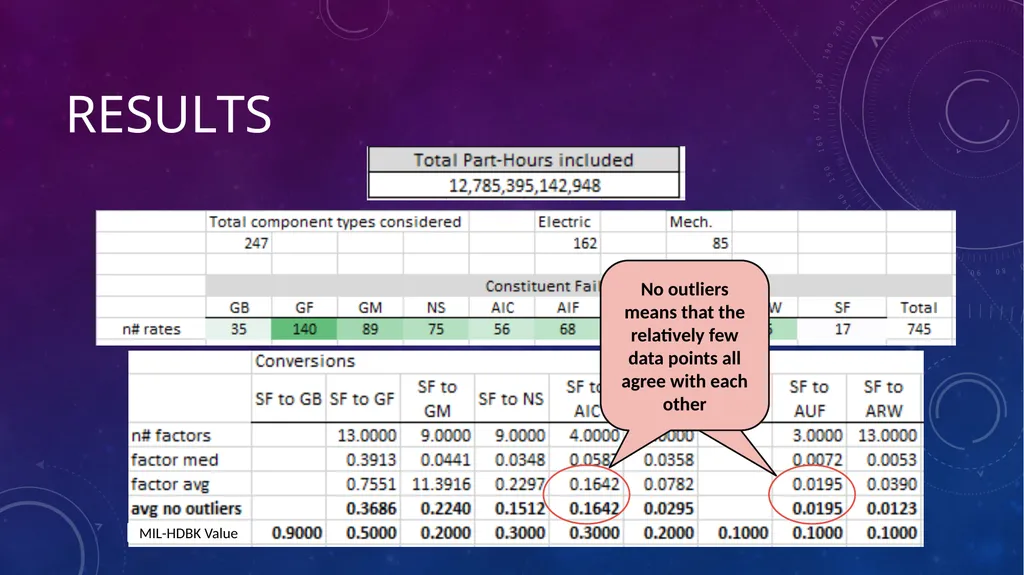This screenshot has height=575, width=1024.
Task: Click the MIL-HDBK value 0.9000
Action: (296, 533)
